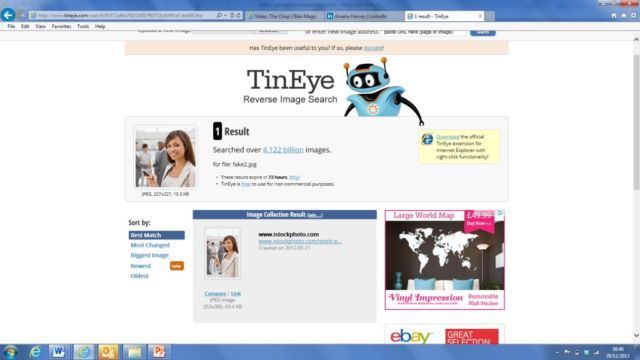Click the Compare link under result

tap(215, 293)
